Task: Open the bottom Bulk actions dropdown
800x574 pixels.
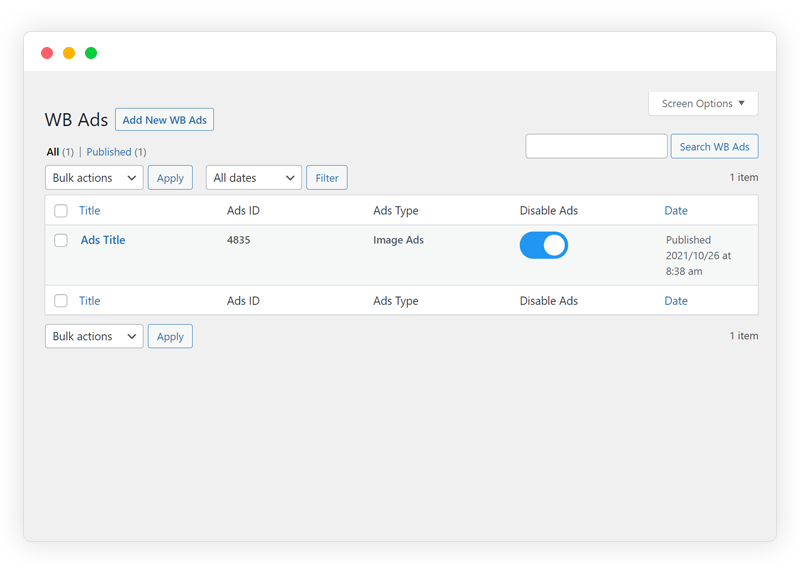Action: pyautogui.click(x=94, y=336)
